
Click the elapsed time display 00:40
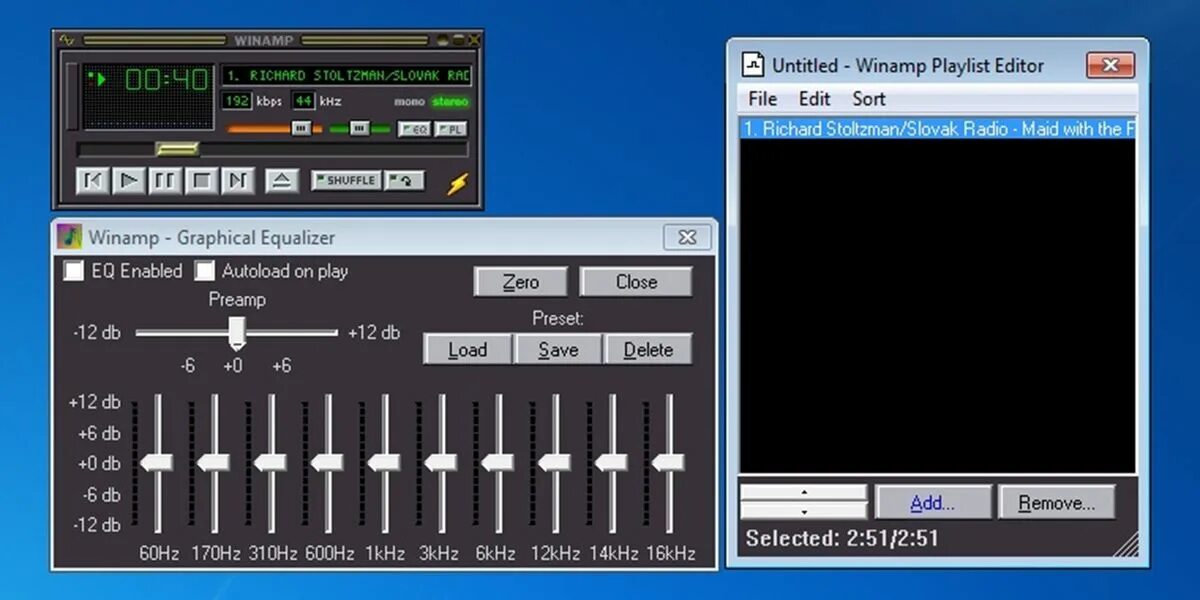click(x=166, y=80)
